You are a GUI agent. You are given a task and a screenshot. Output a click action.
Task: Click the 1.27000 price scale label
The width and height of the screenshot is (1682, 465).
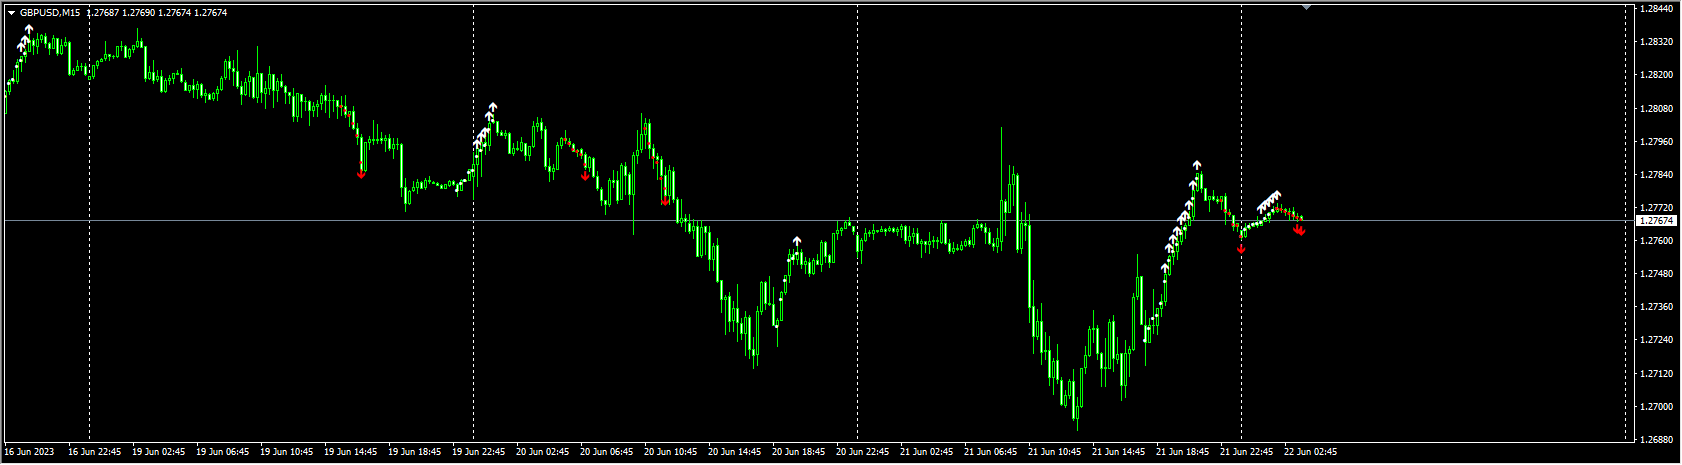[1658, 406]
